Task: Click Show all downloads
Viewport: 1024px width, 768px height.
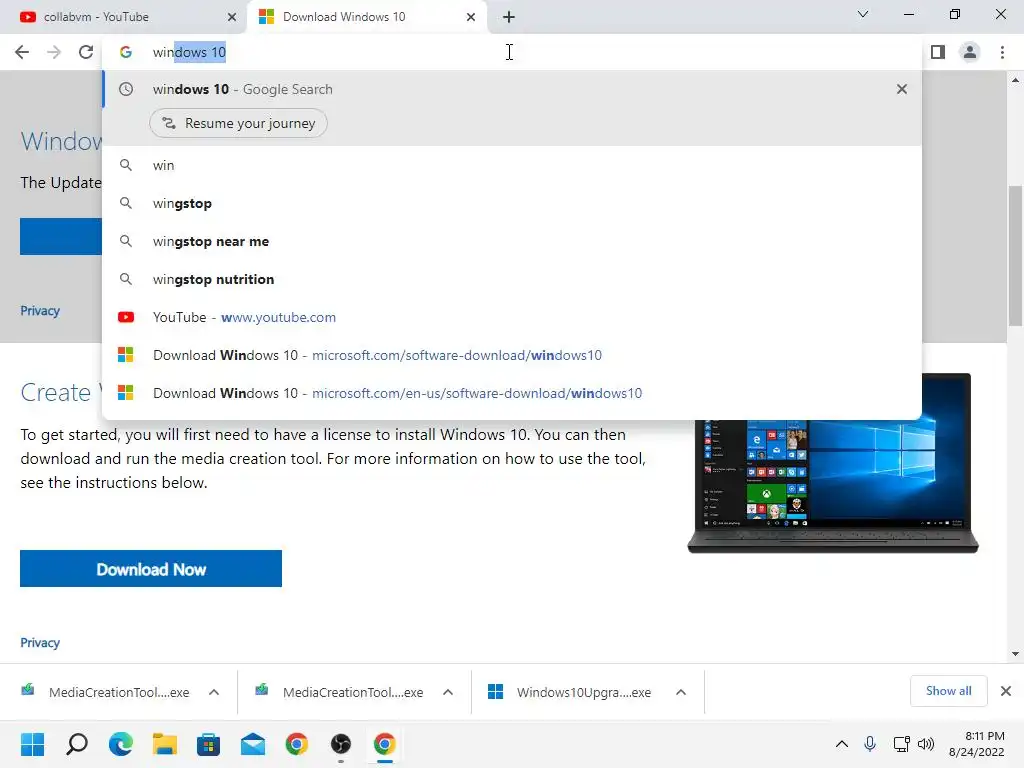Action: coord(948,691)
